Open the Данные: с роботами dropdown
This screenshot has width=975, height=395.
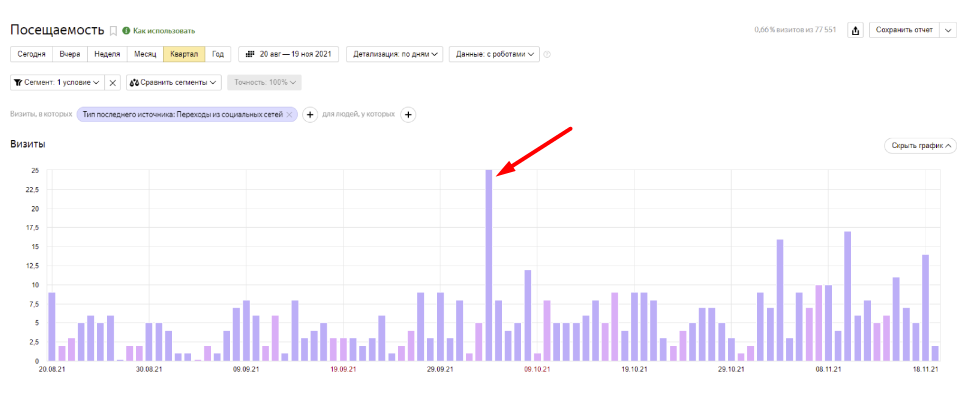pos(494,54)
